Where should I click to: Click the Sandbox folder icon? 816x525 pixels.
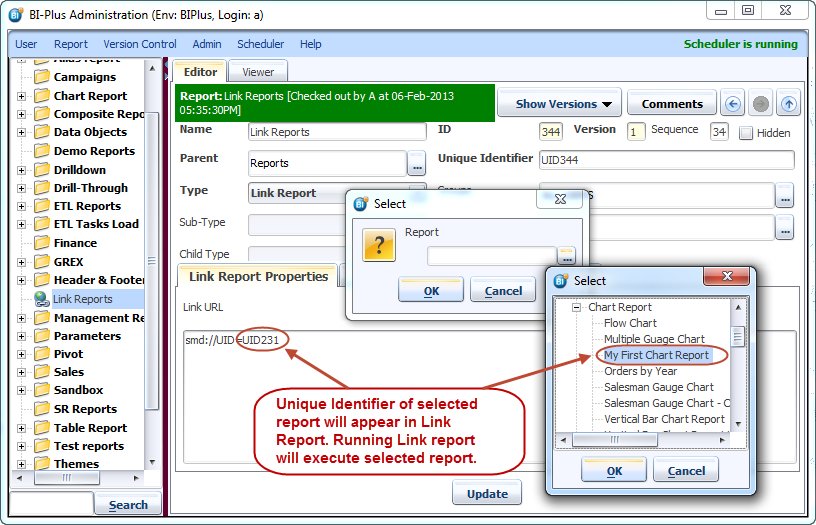[41, 390]
